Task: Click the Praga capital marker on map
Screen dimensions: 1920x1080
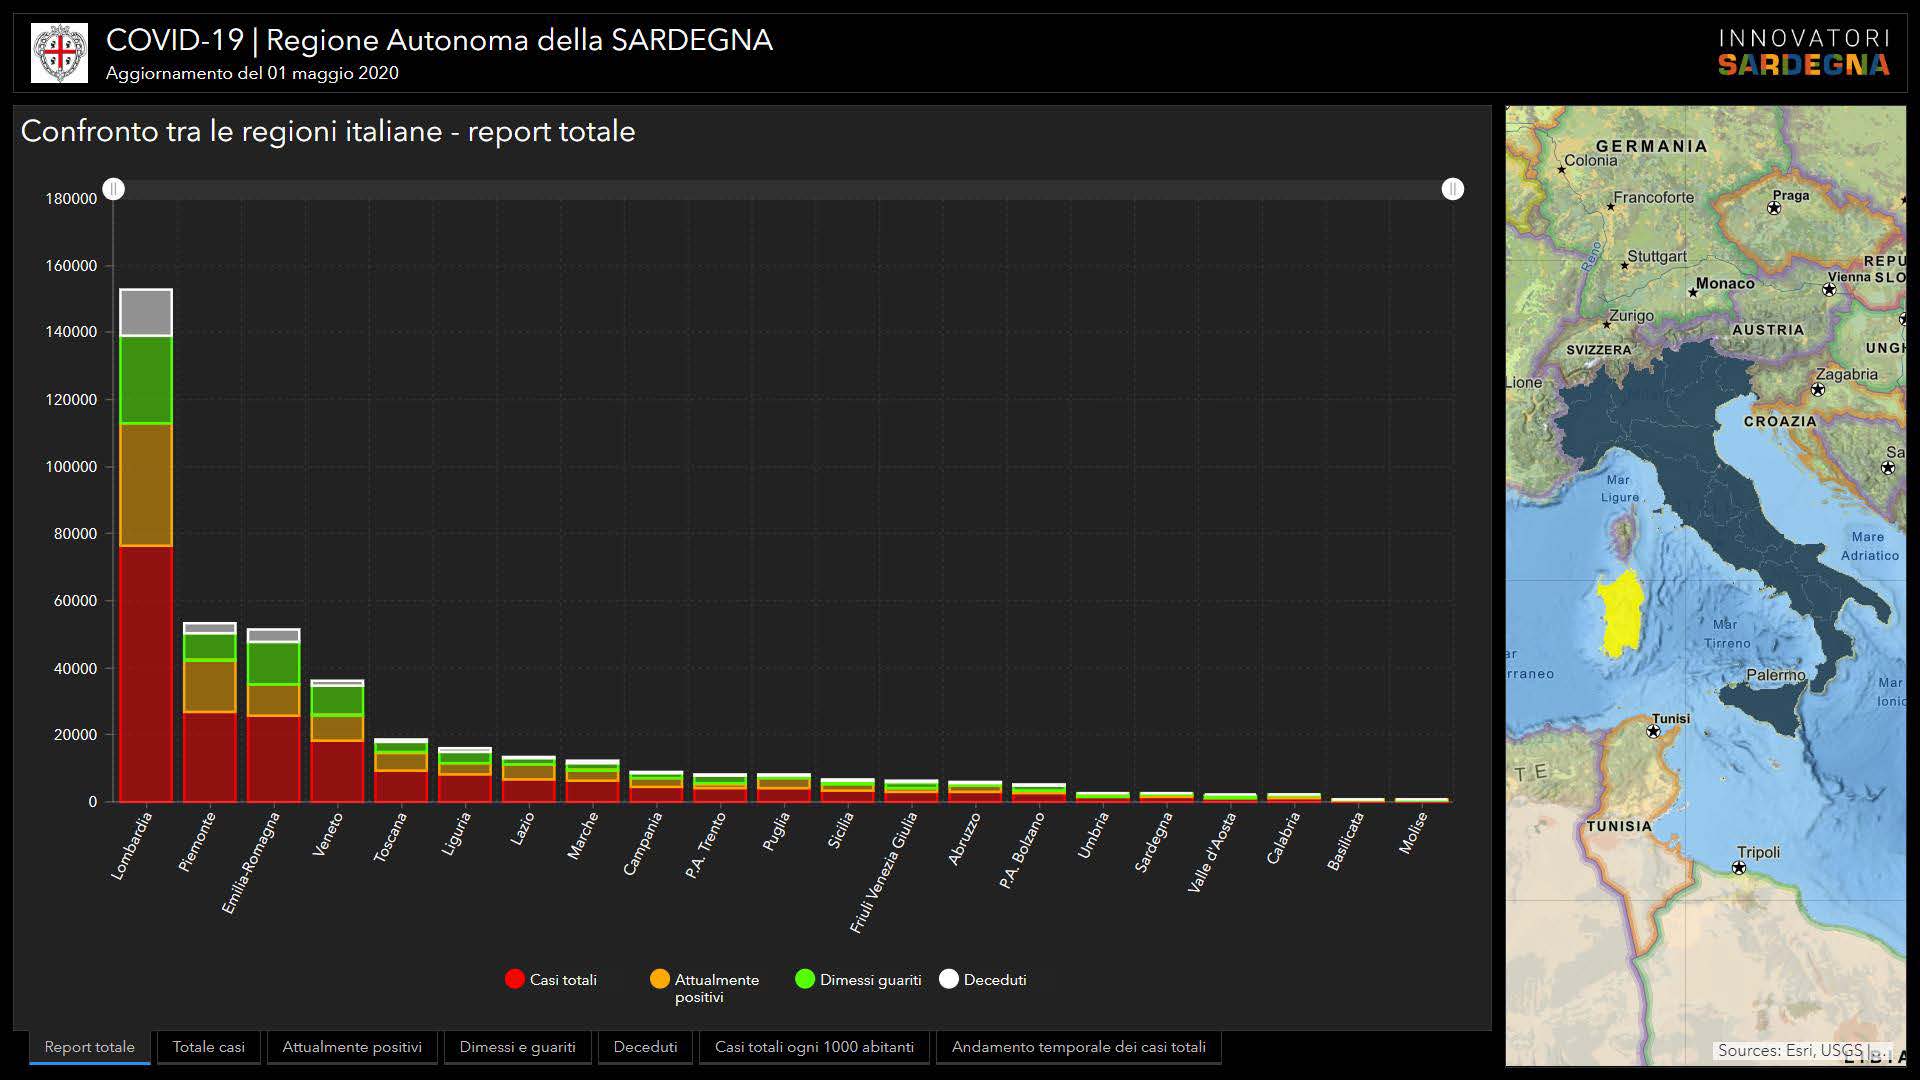Action: [1774, 209]
